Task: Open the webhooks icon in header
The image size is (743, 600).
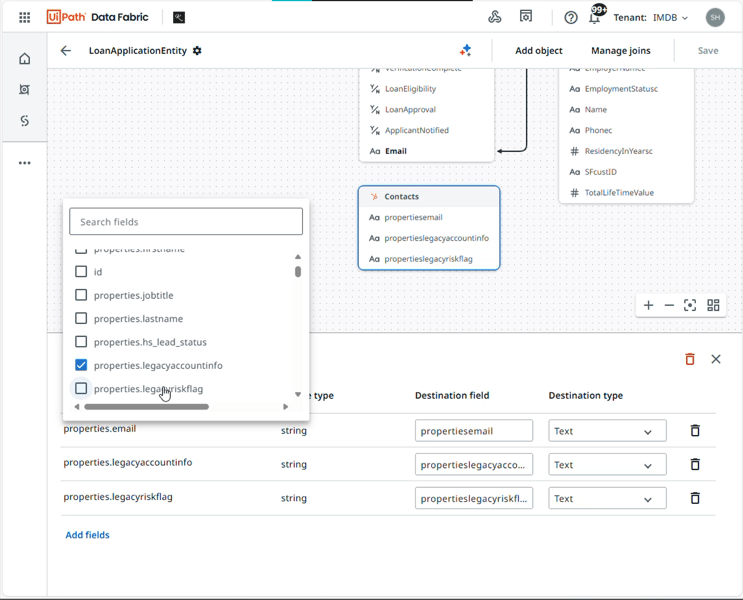Action: click(495, 17)
